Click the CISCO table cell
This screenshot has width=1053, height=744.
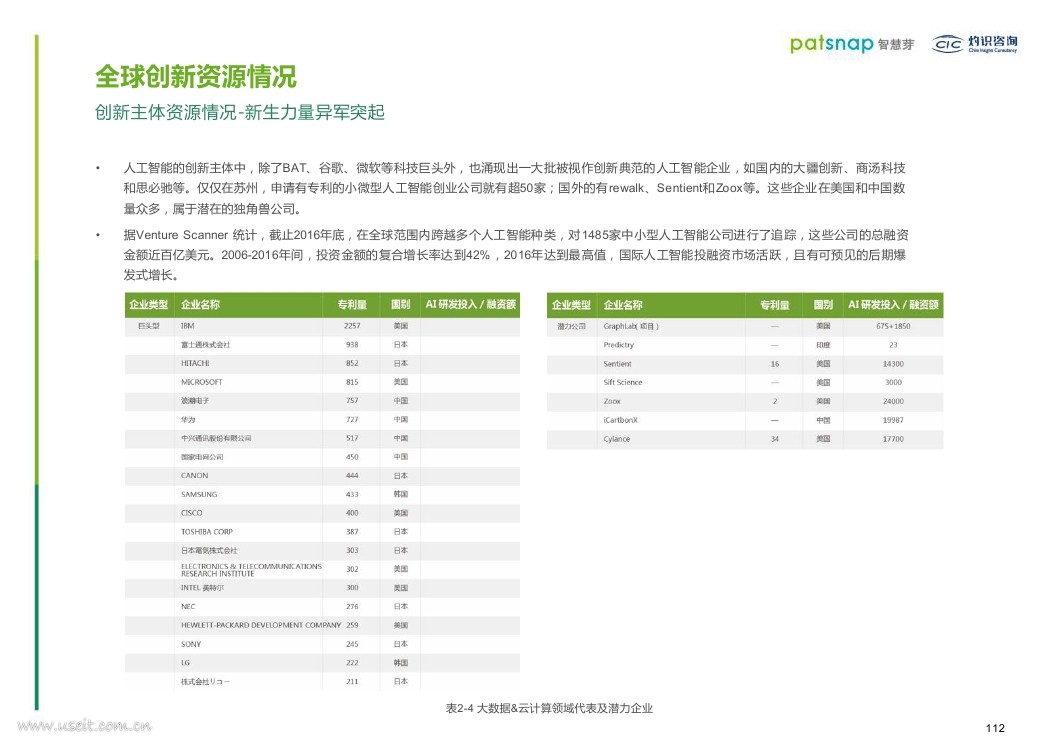coord(191,513)
